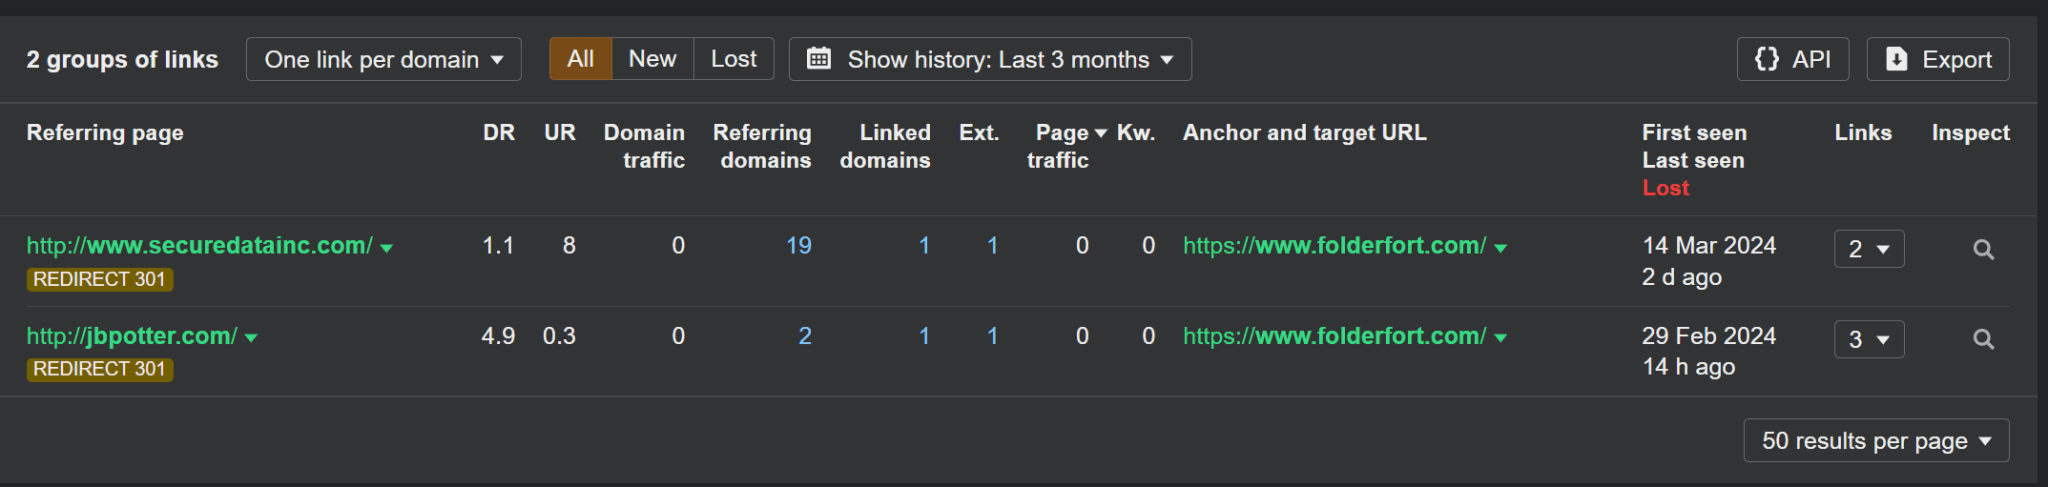This screenshot has width=2048, height=487.
Task: Open target URL folderfort.com in first row
Action: pyautogui.click(x=1334, y=246)
